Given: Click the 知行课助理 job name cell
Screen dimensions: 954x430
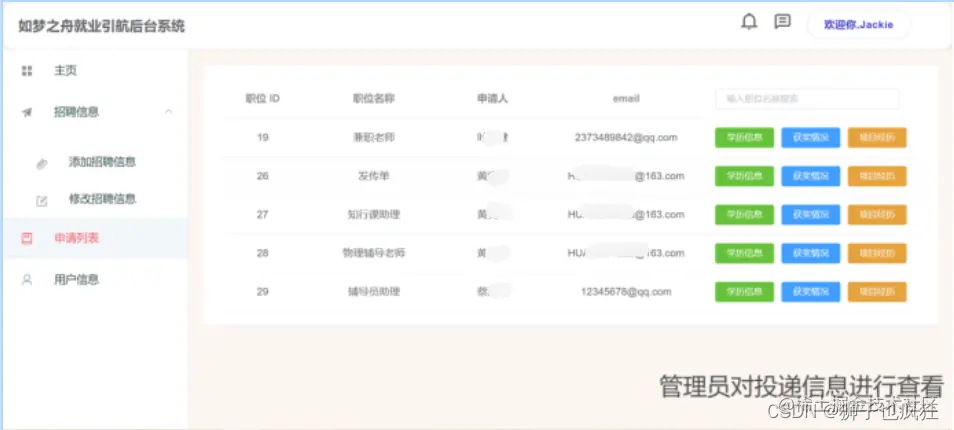Looking at the screenshot, I should pos(374,215).
